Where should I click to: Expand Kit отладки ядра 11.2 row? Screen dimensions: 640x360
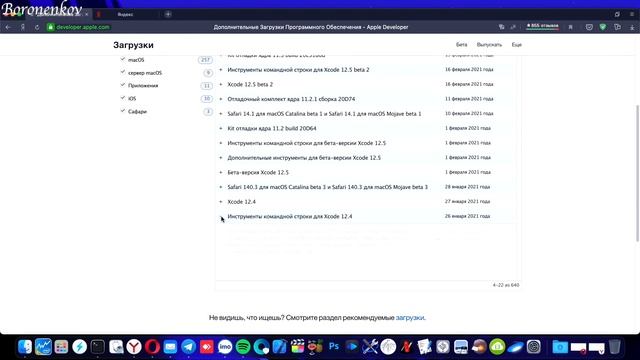pyautogui.click(x=221, y=128)
